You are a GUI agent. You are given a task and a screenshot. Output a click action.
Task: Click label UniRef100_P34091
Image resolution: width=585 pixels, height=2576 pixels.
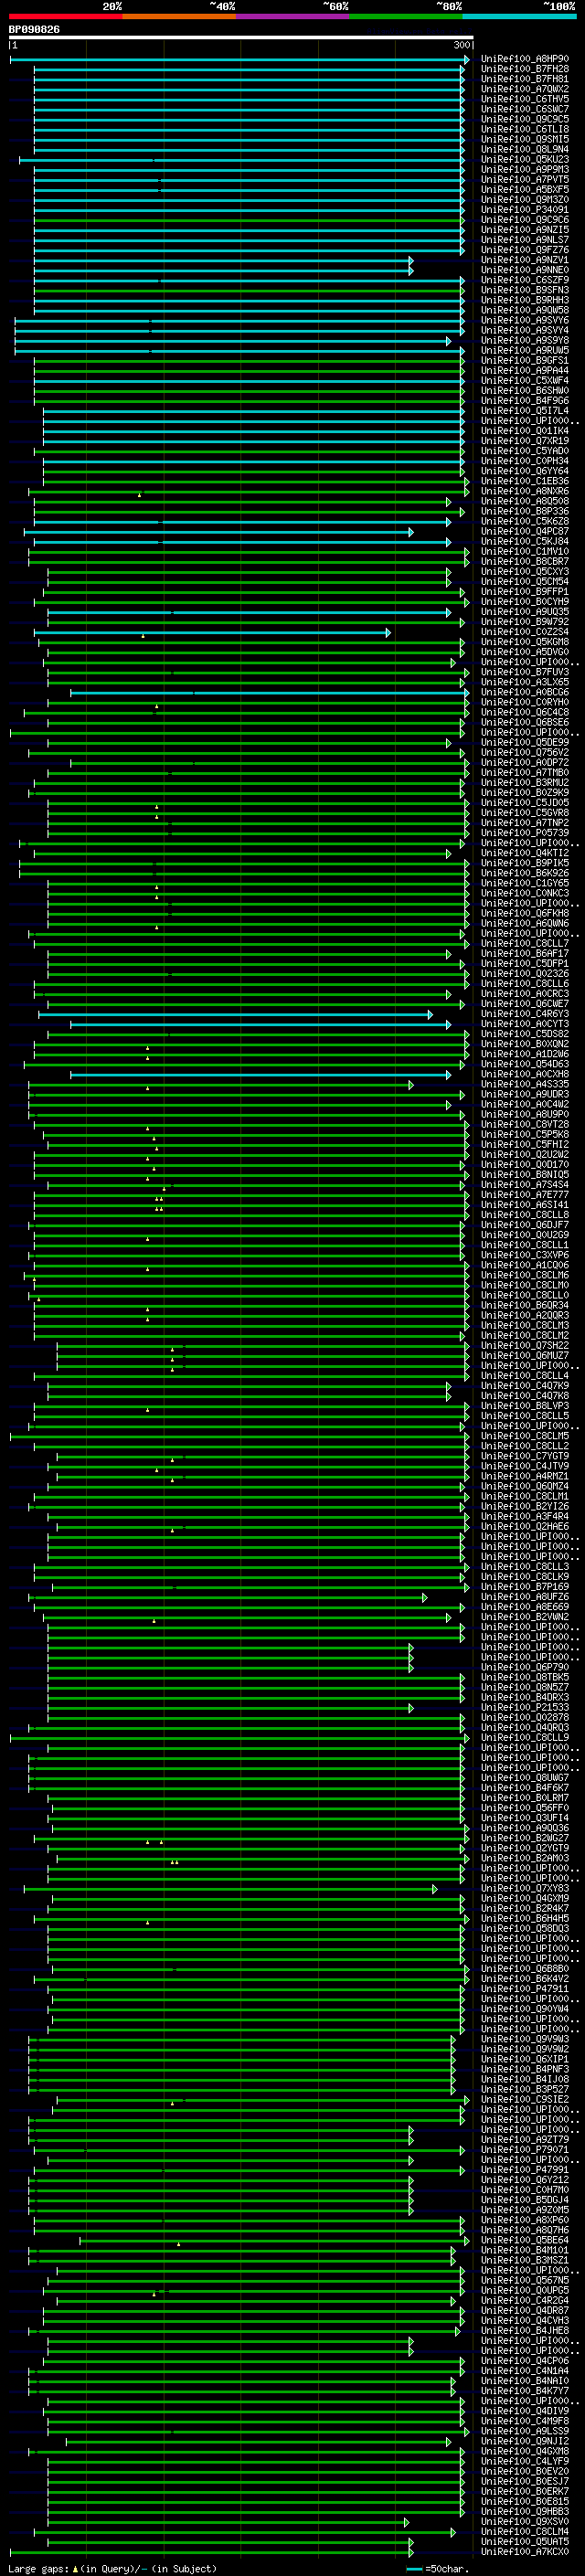click(525, 210)
